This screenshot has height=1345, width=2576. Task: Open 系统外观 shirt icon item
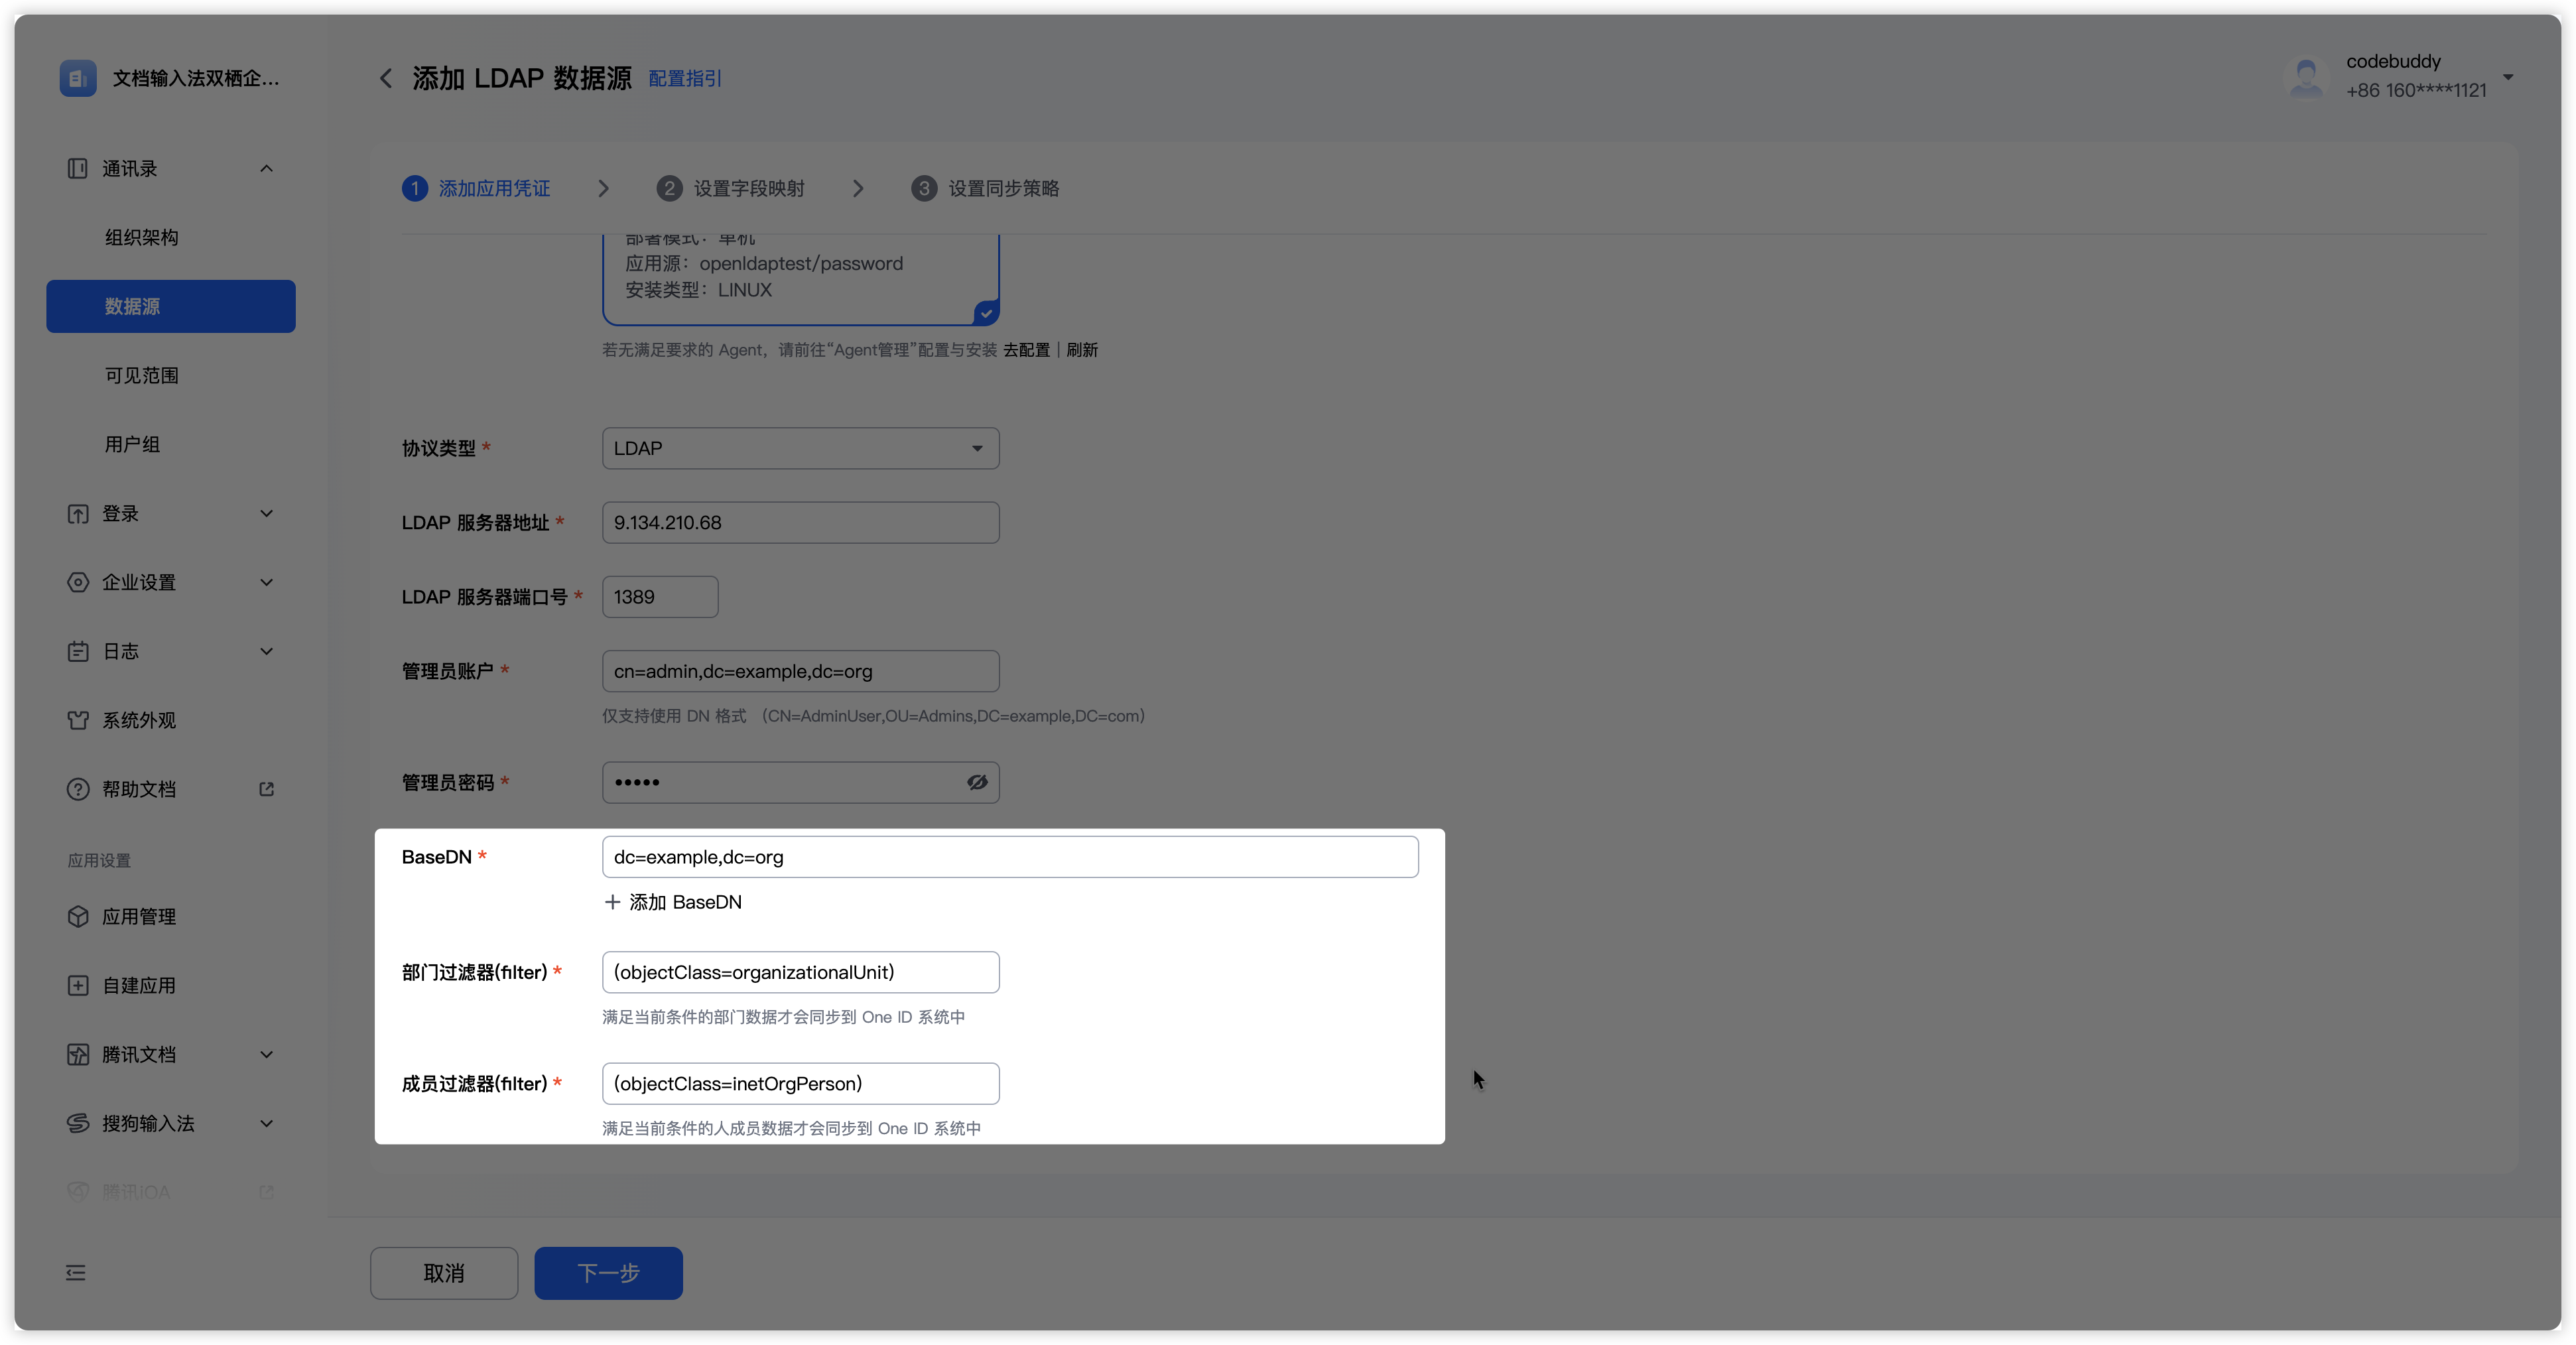point(78,720)
